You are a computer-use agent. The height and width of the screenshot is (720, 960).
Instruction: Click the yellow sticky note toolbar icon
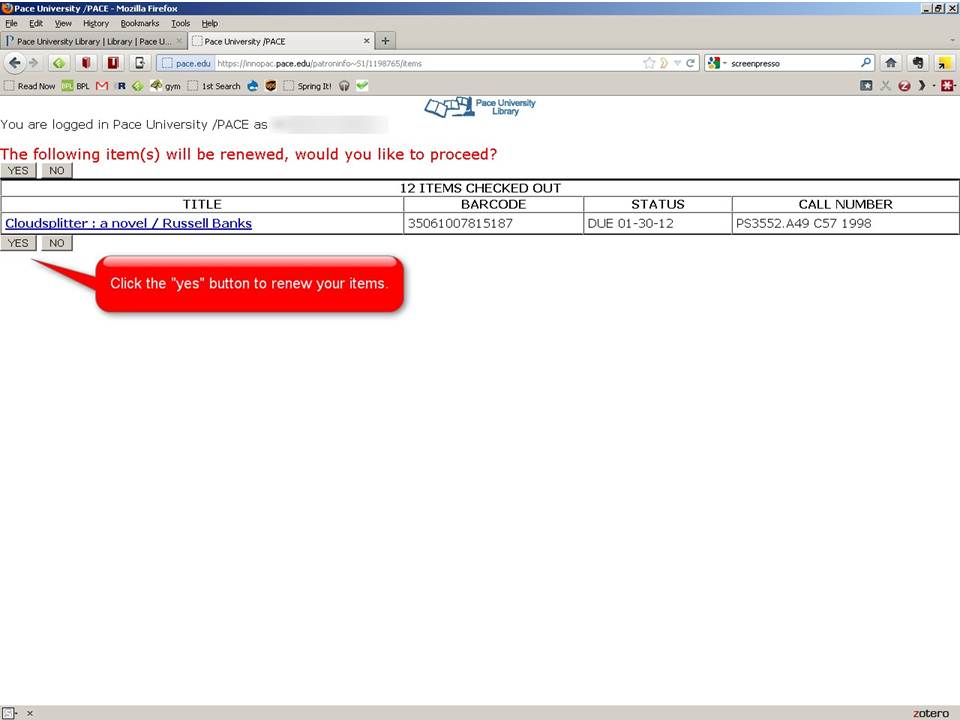click(x=944, y=62)
